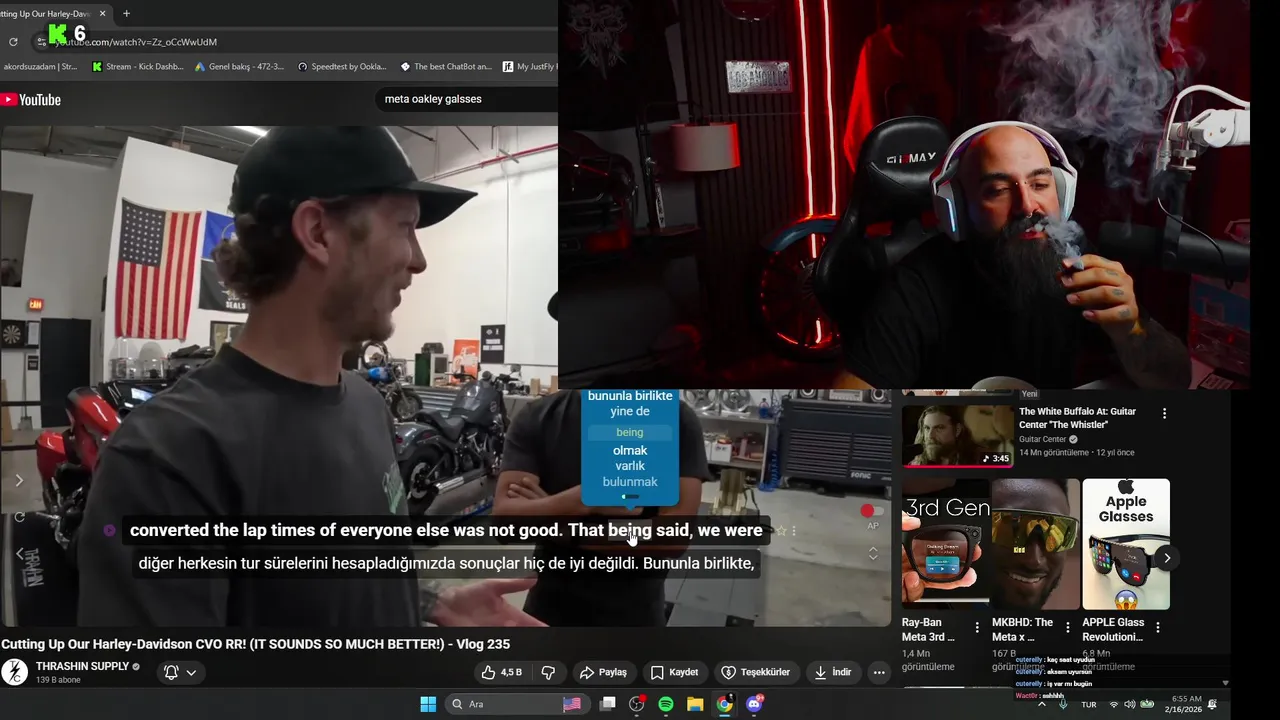Select the 'bulunmak' translation in popup

pyautogui.click(x=630, y=482)
